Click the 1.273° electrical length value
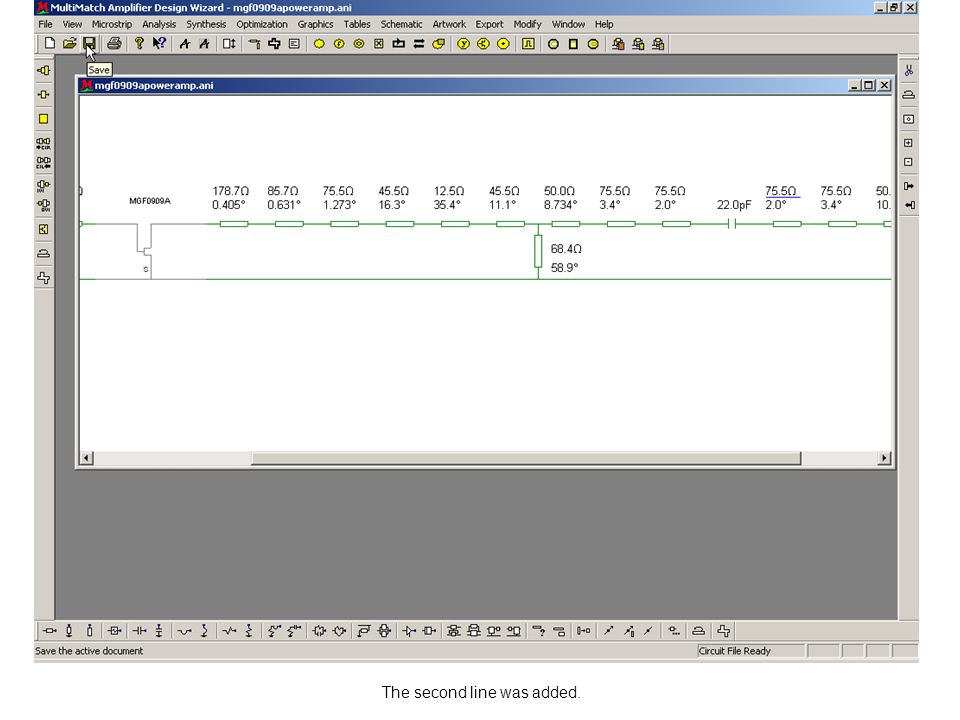Image resolution: width=960 pixels, height=720 pixels. [x=340, y=204]
